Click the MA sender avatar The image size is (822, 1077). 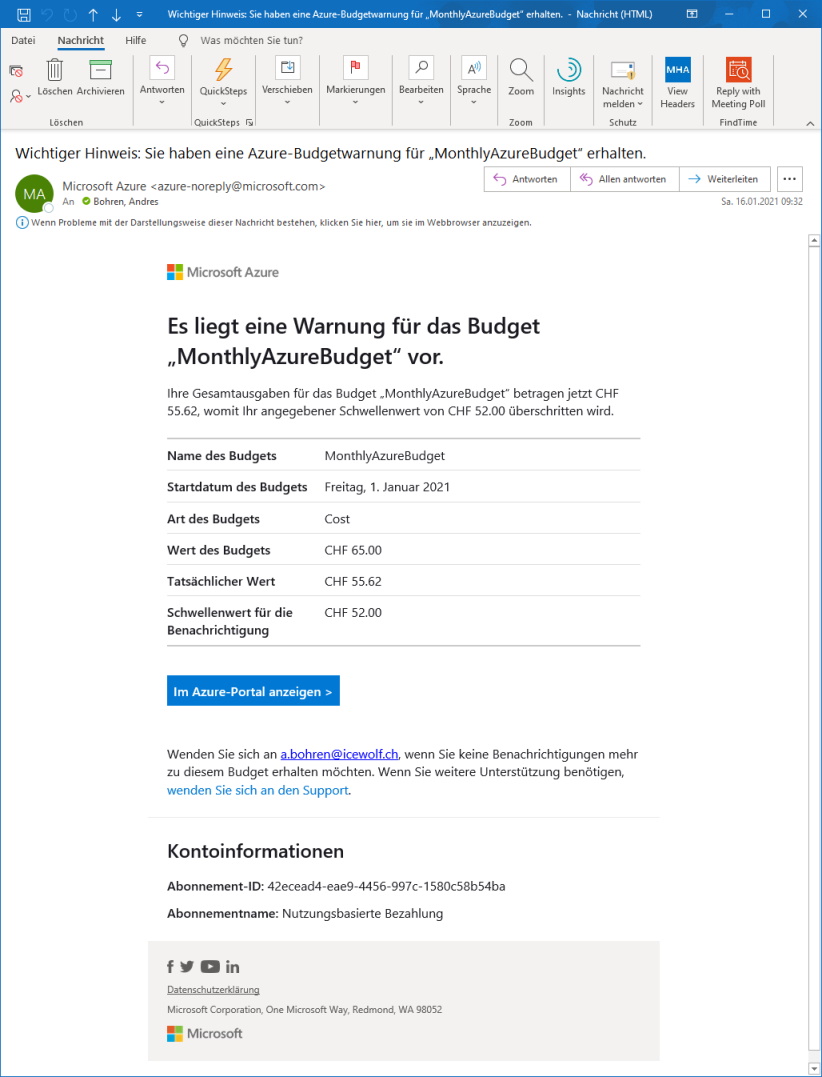point(34,194)
